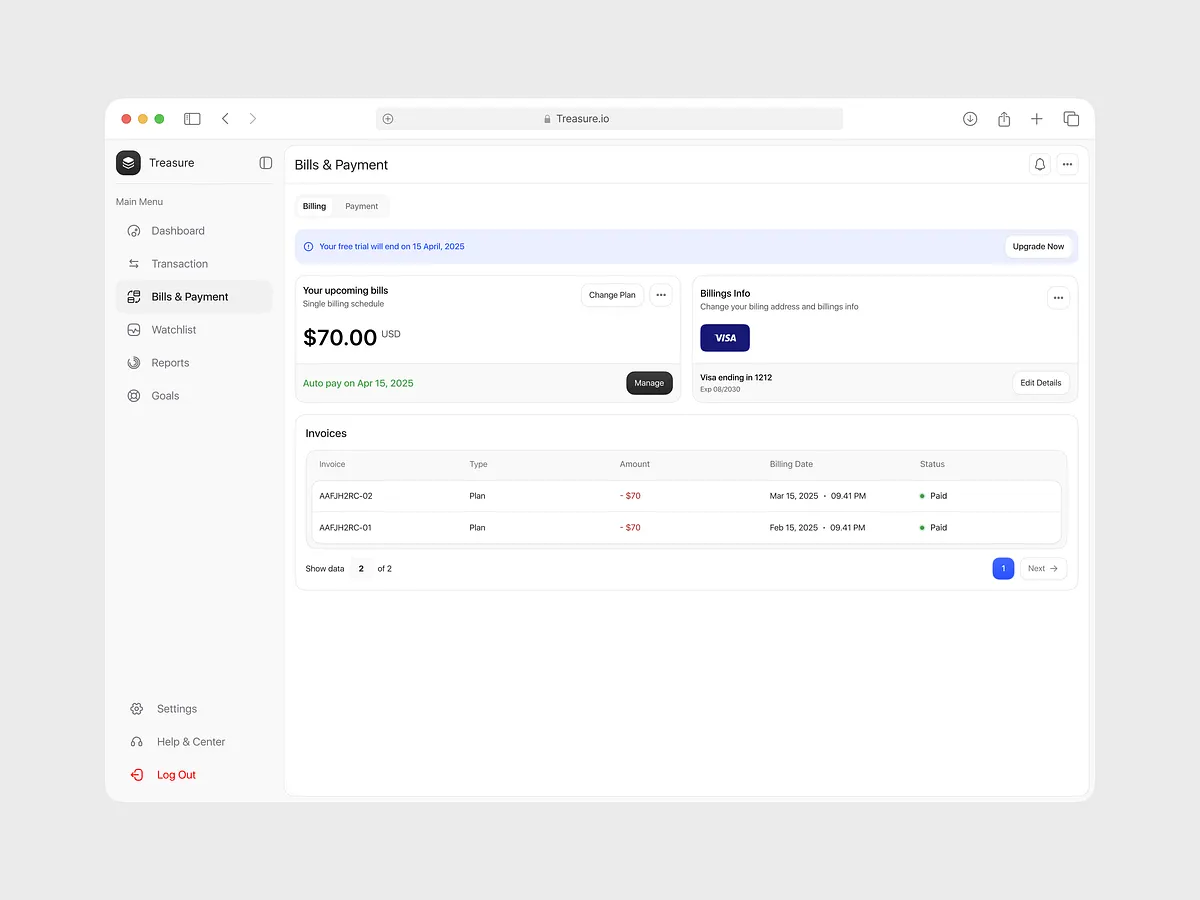Toggle the sidebar collapse control

264,162
